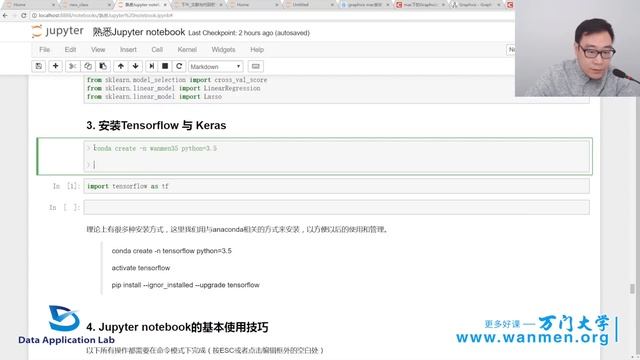
Task: Open the Insert menu
Action: [x=128, y=49]
